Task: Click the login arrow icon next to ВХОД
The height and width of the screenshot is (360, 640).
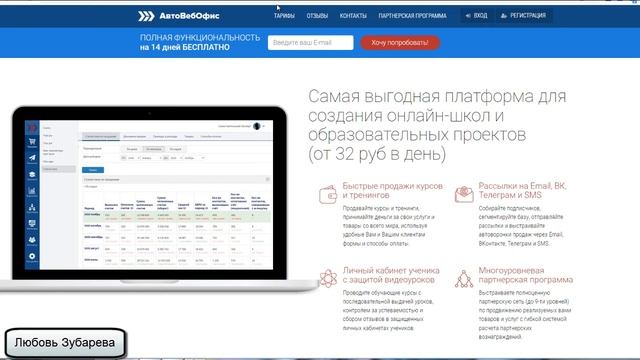Action: [468, 16]
